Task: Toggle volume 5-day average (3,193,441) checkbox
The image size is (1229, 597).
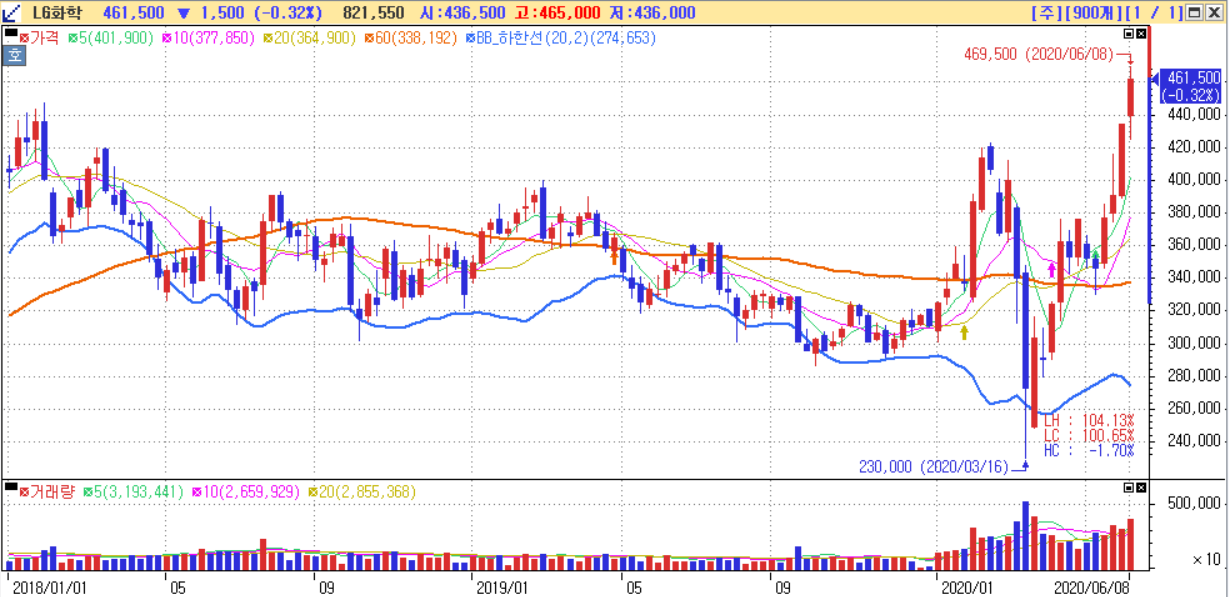Action: tap(87, 491)
